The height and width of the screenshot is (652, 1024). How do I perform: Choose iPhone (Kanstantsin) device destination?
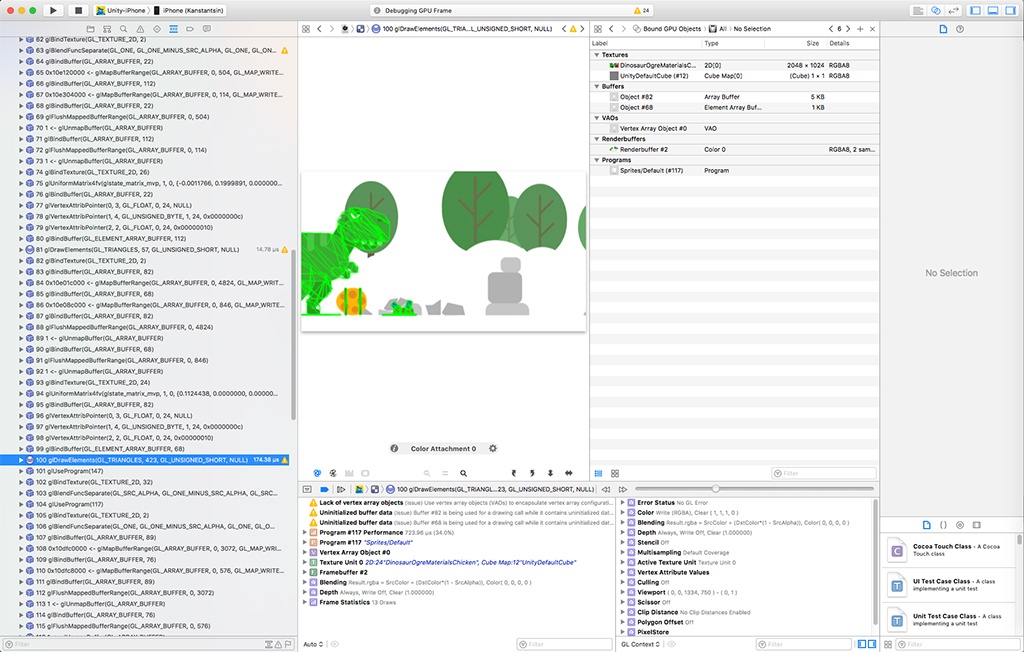coord(189,10)
